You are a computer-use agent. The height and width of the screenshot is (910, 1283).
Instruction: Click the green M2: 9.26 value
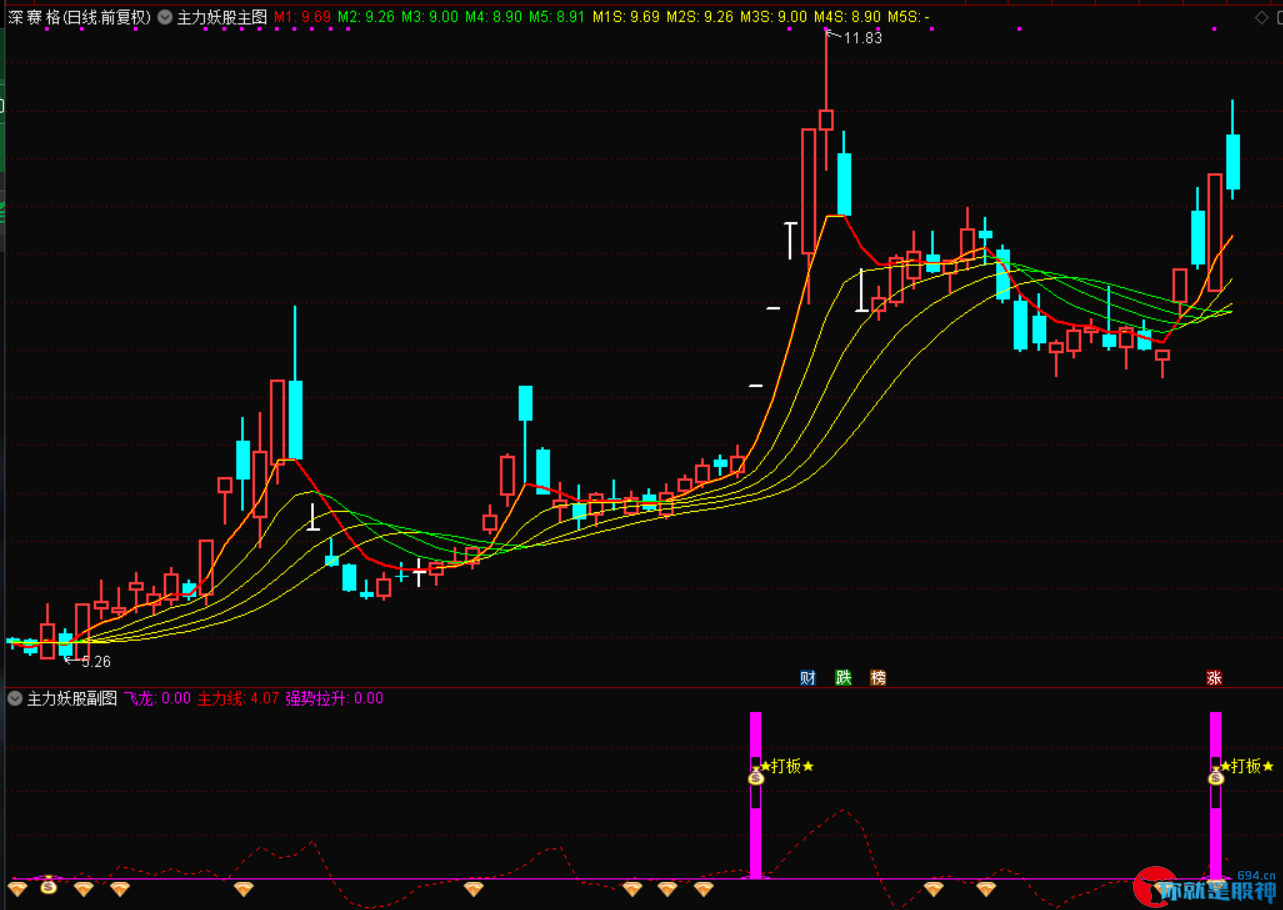(x=366, y=17)
